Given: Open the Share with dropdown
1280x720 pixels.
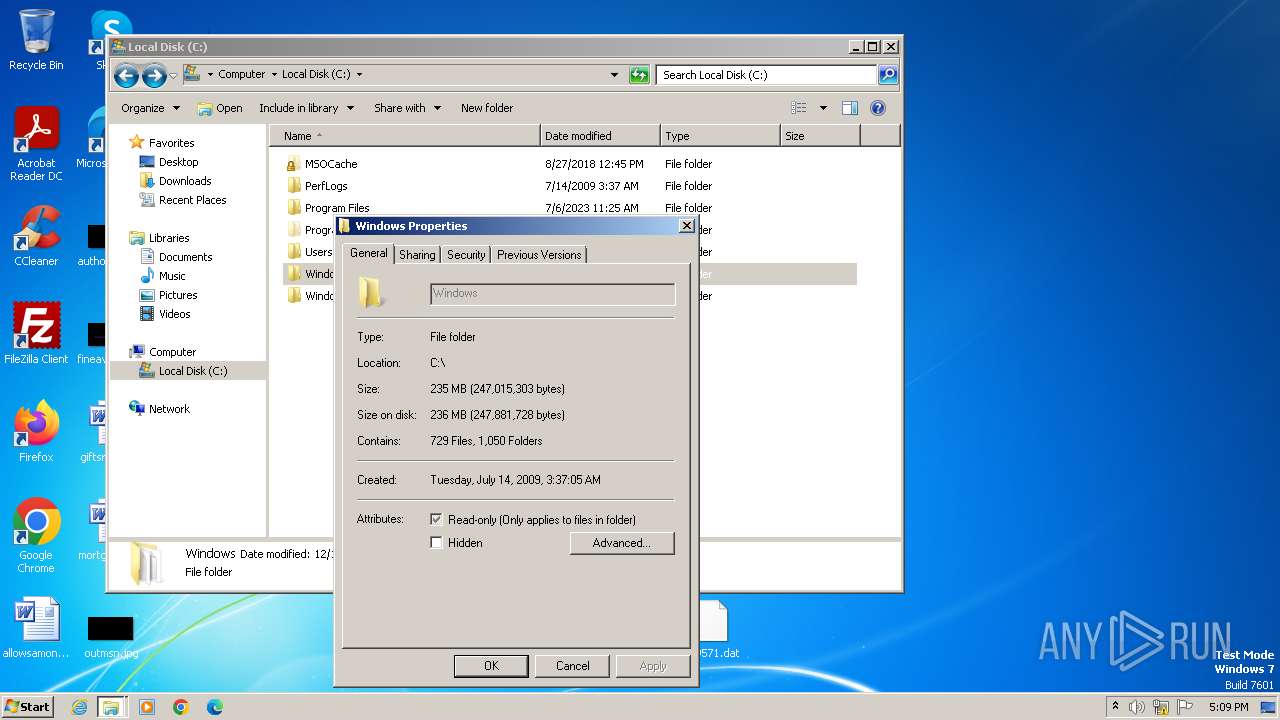Looking at the screenshot, I should click(407, 108).
